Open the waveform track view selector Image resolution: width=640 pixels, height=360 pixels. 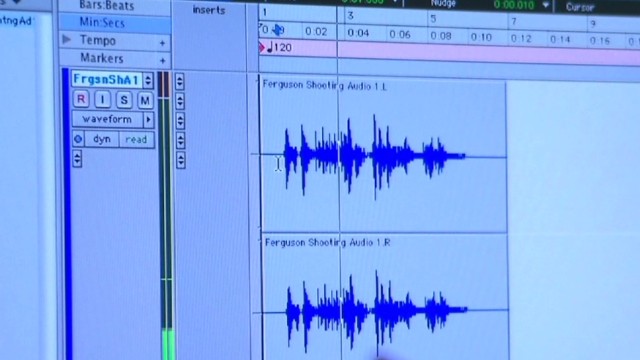(107, 119)
